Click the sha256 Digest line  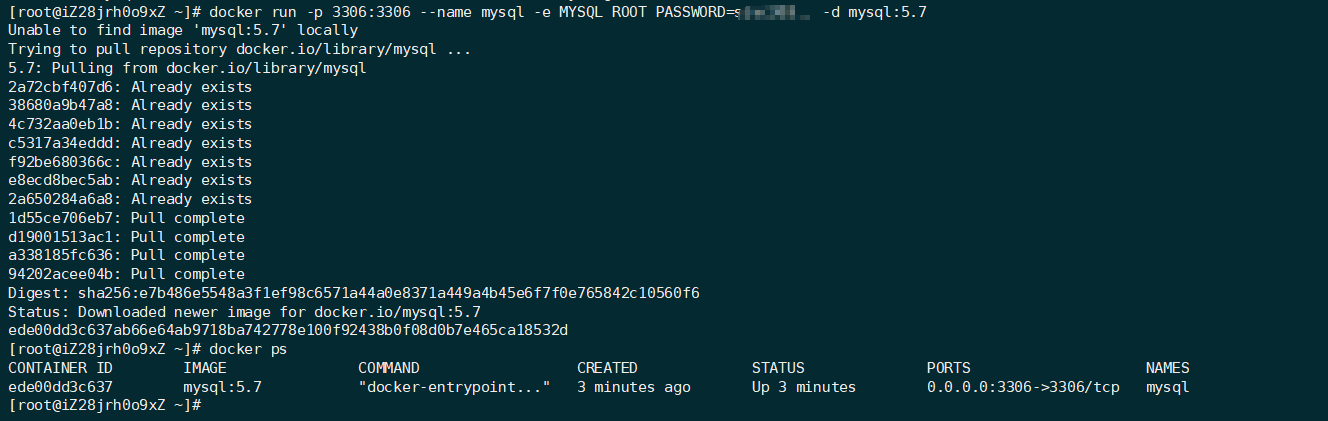click(353, 293)
